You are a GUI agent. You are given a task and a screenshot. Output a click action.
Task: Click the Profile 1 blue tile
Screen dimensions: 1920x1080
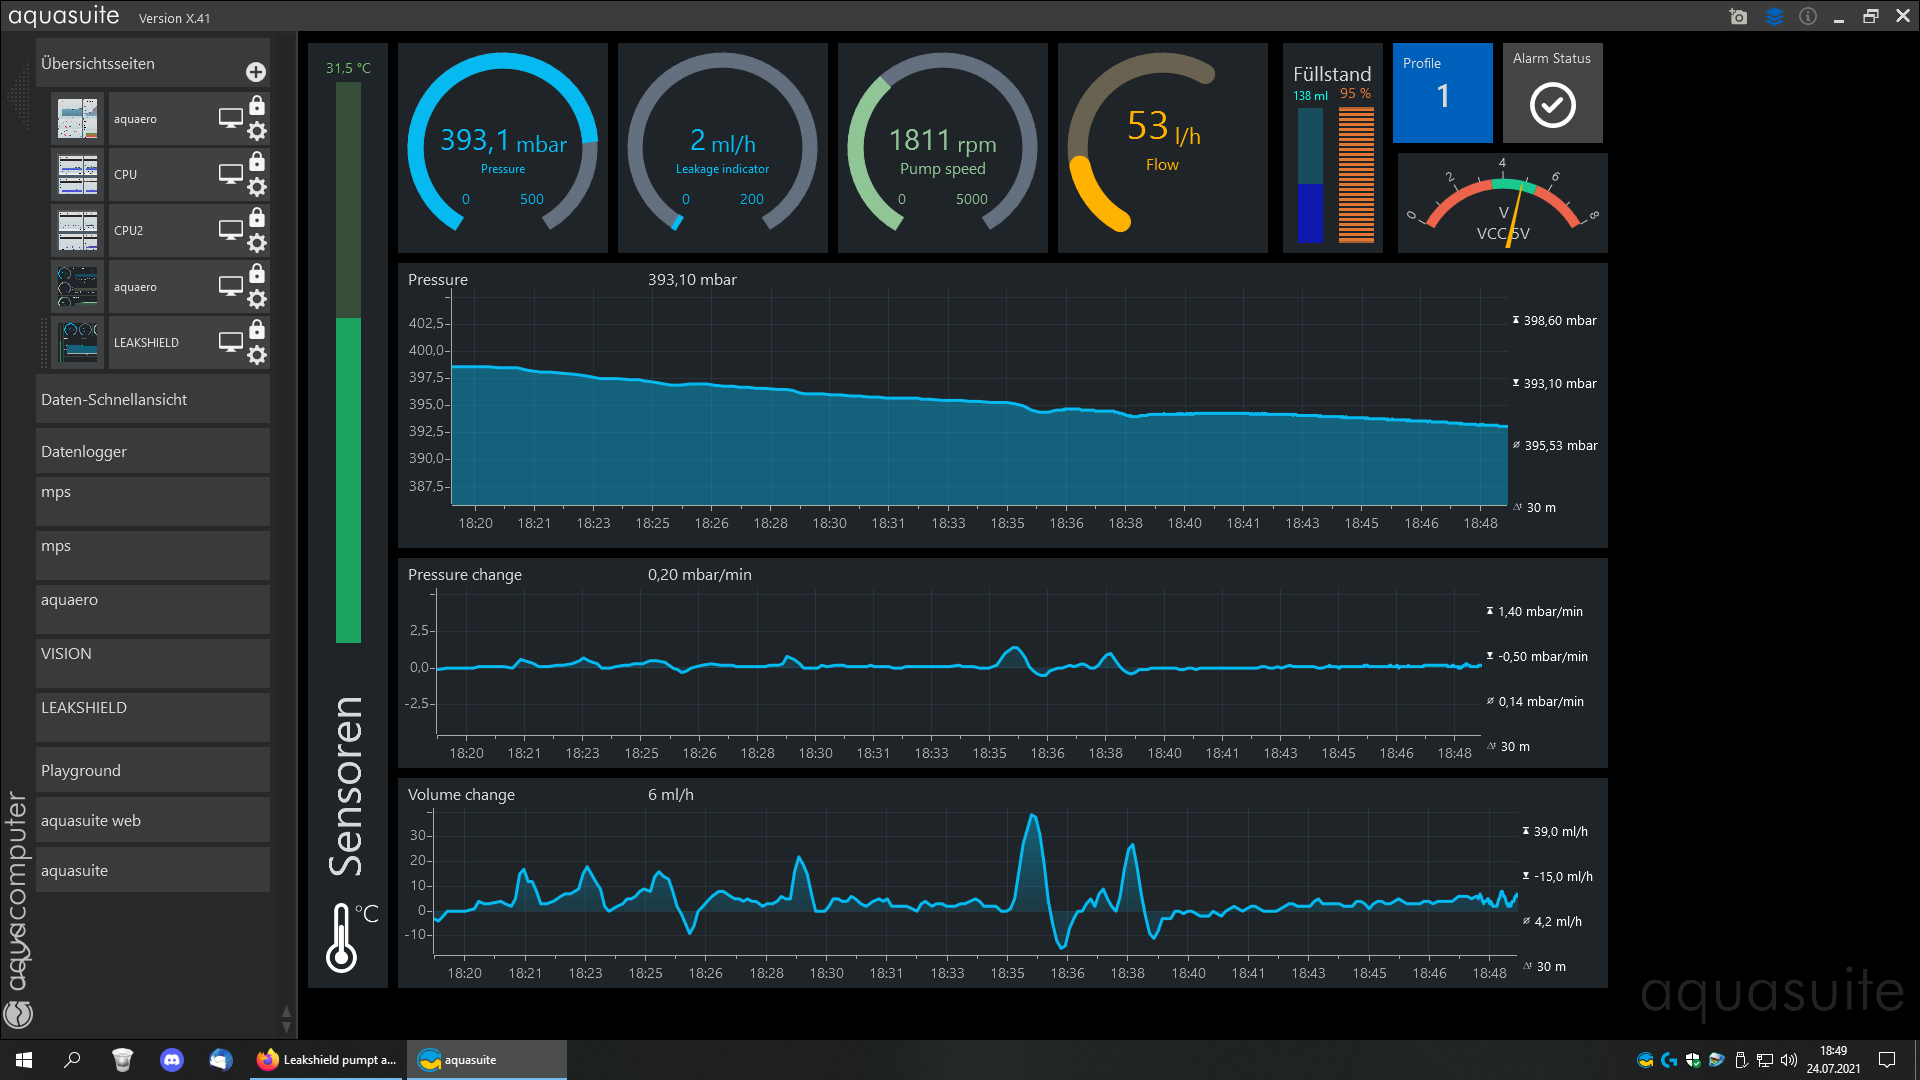[x=1442, y=93]
